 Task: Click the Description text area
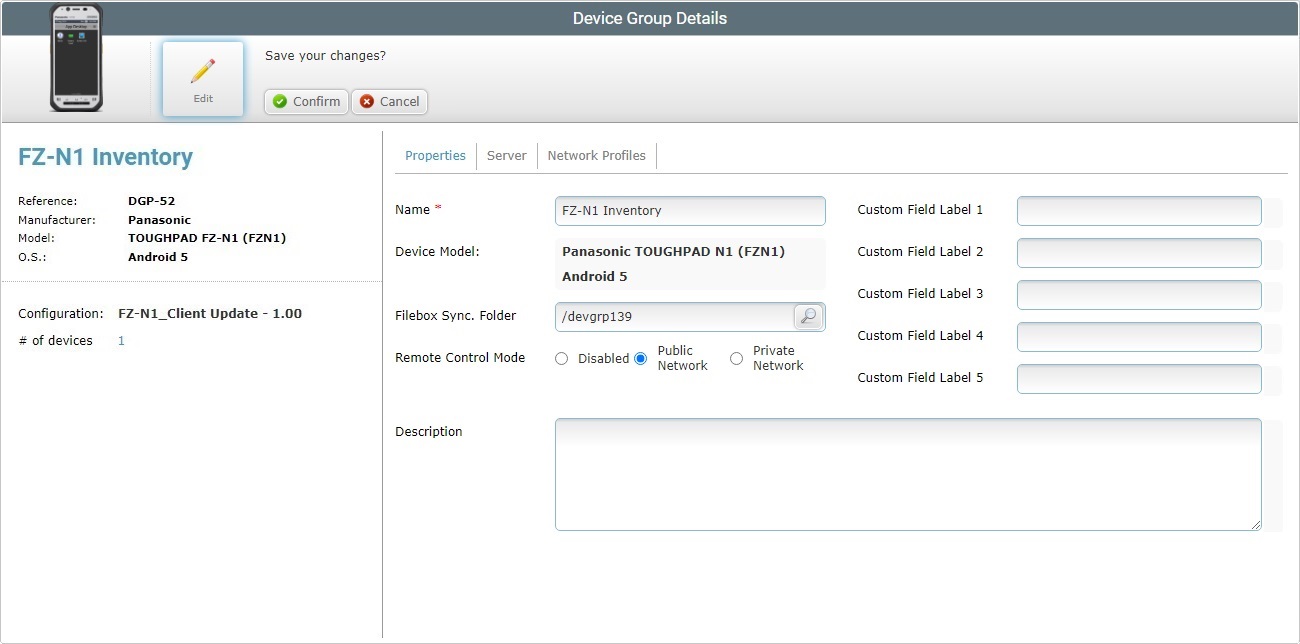pyautogui.click(x=908, y=474)
